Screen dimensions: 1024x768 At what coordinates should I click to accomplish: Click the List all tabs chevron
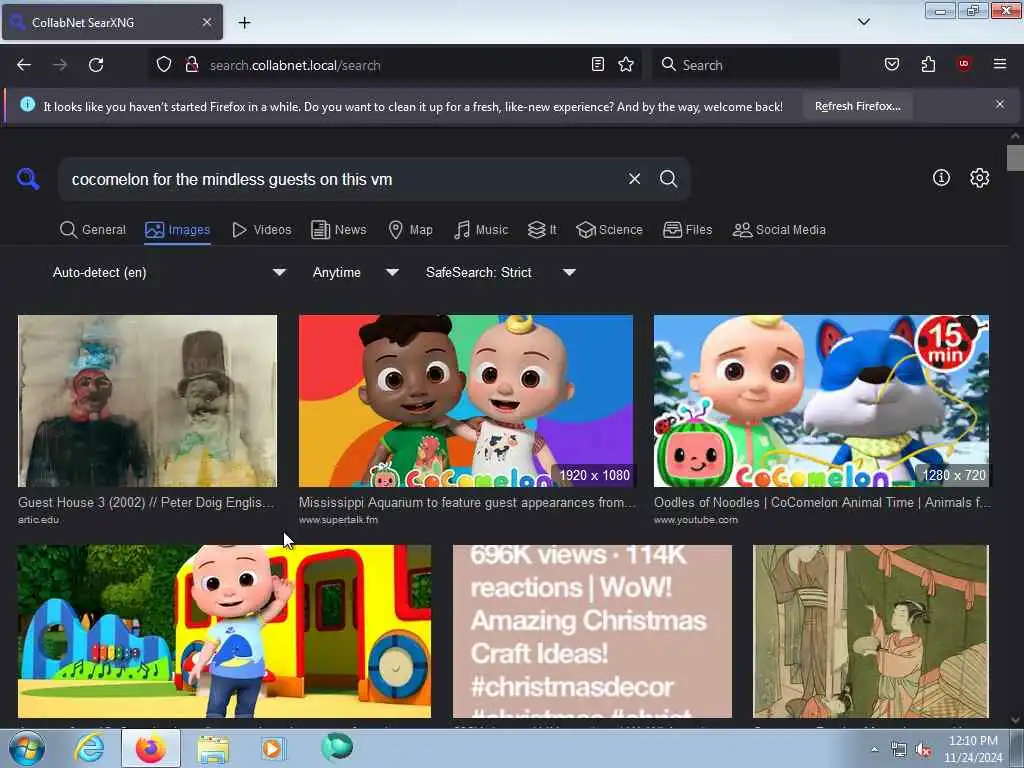point(864,22)
